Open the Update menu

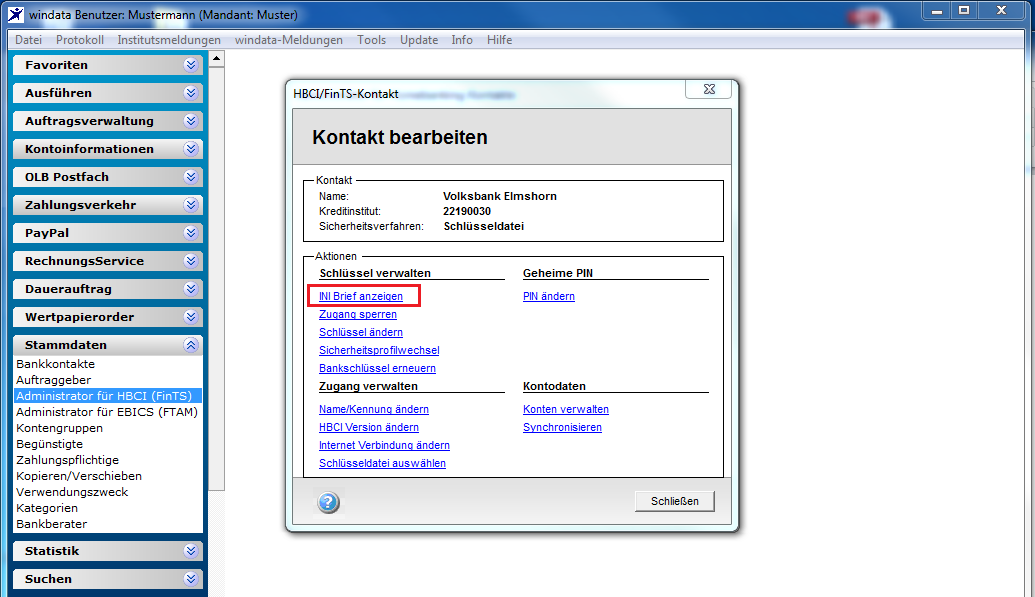[x=419, y=40]
